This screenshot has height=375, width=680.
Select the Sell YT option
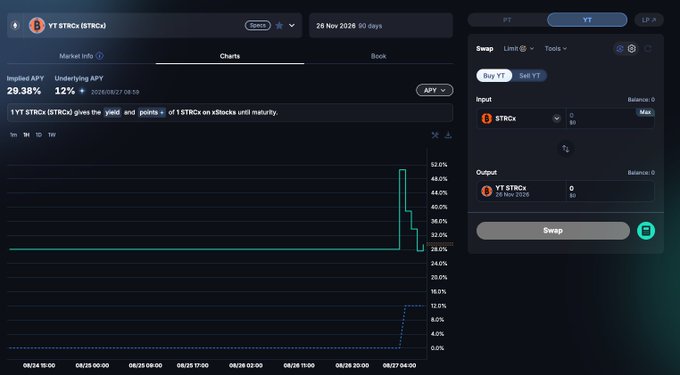pyautogui.click(x=530, y=76)
